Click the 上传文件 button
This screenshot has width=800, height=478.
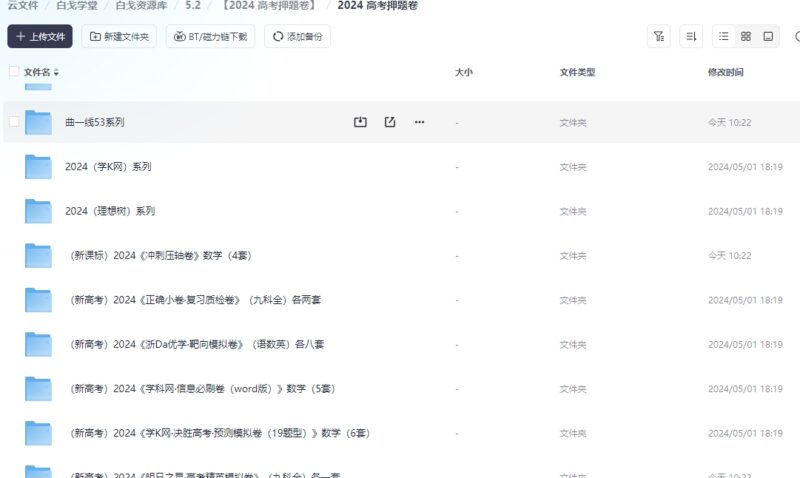pos(40,36)
